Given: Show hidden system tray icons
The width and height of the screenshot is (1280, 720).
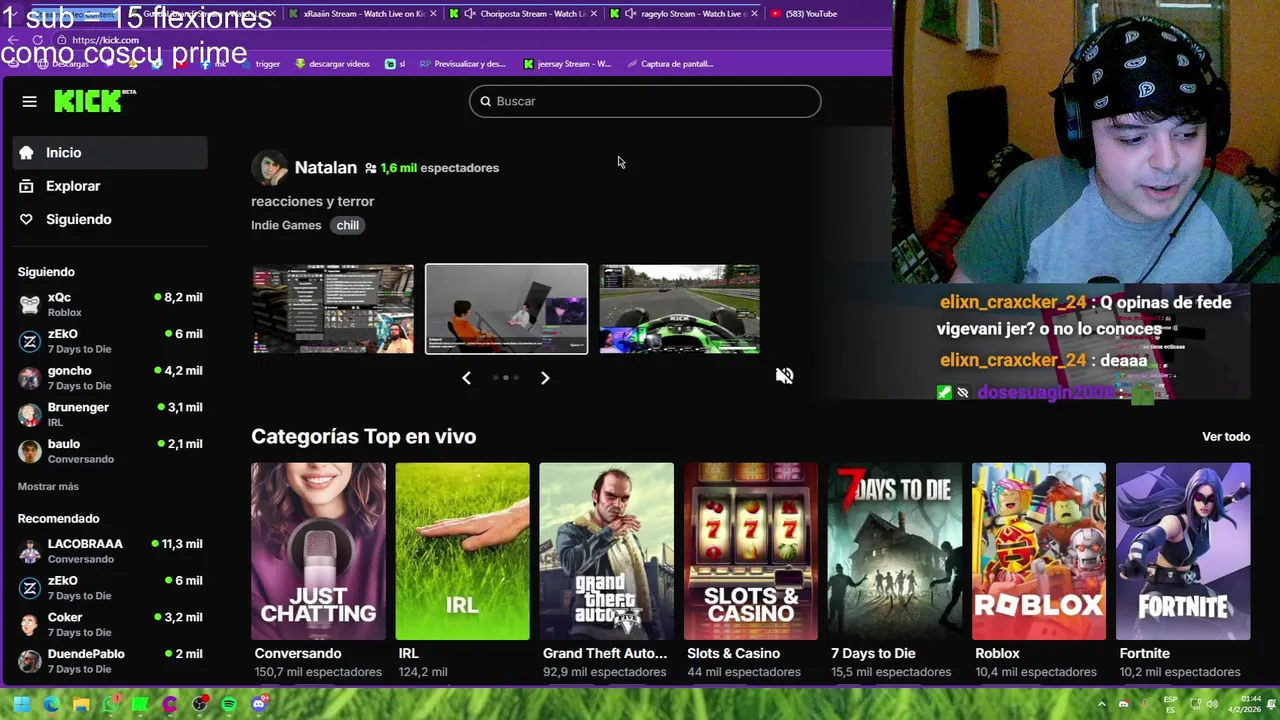Looking at the screenshot, I should coord(1102,704).
